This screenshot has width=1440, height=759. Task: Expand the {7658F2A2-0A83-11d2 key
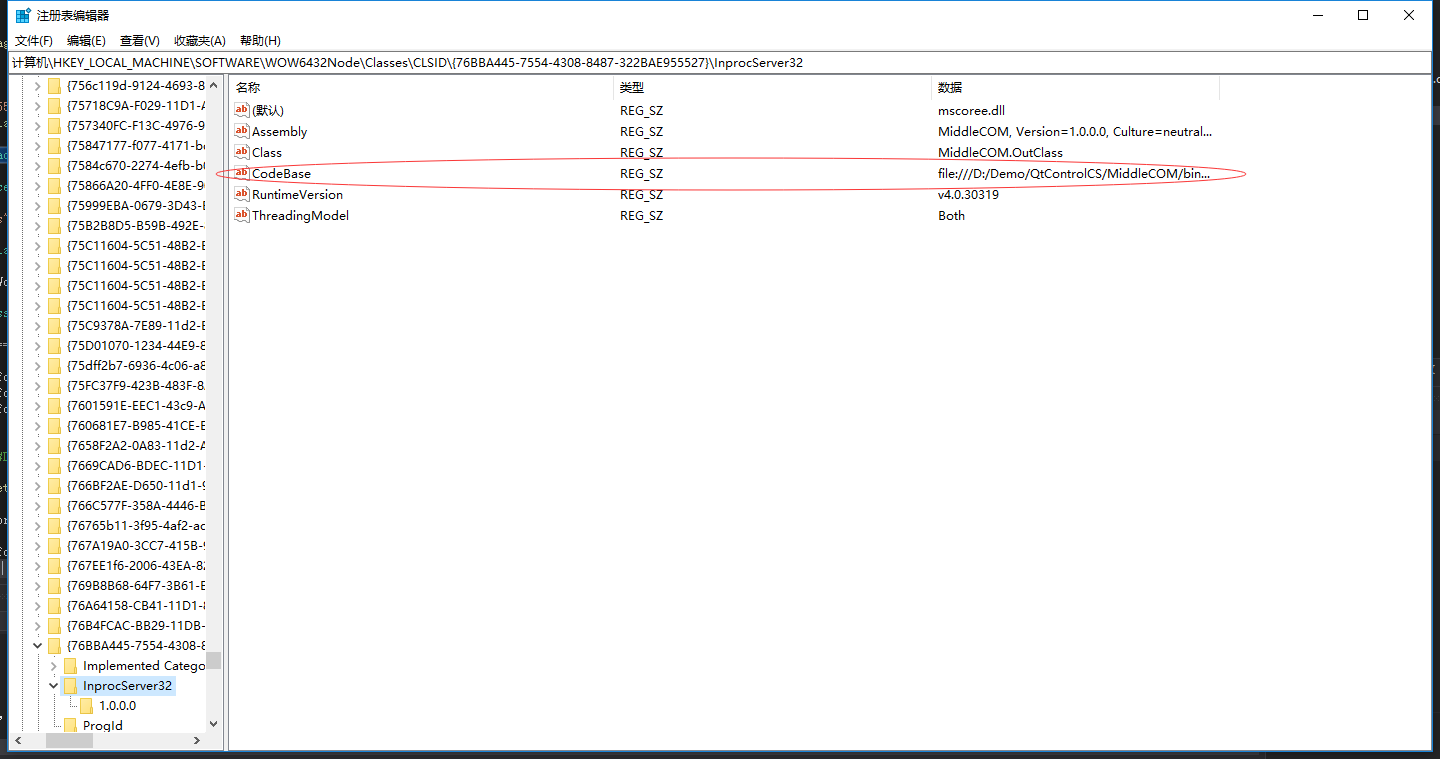coord(38,445)
